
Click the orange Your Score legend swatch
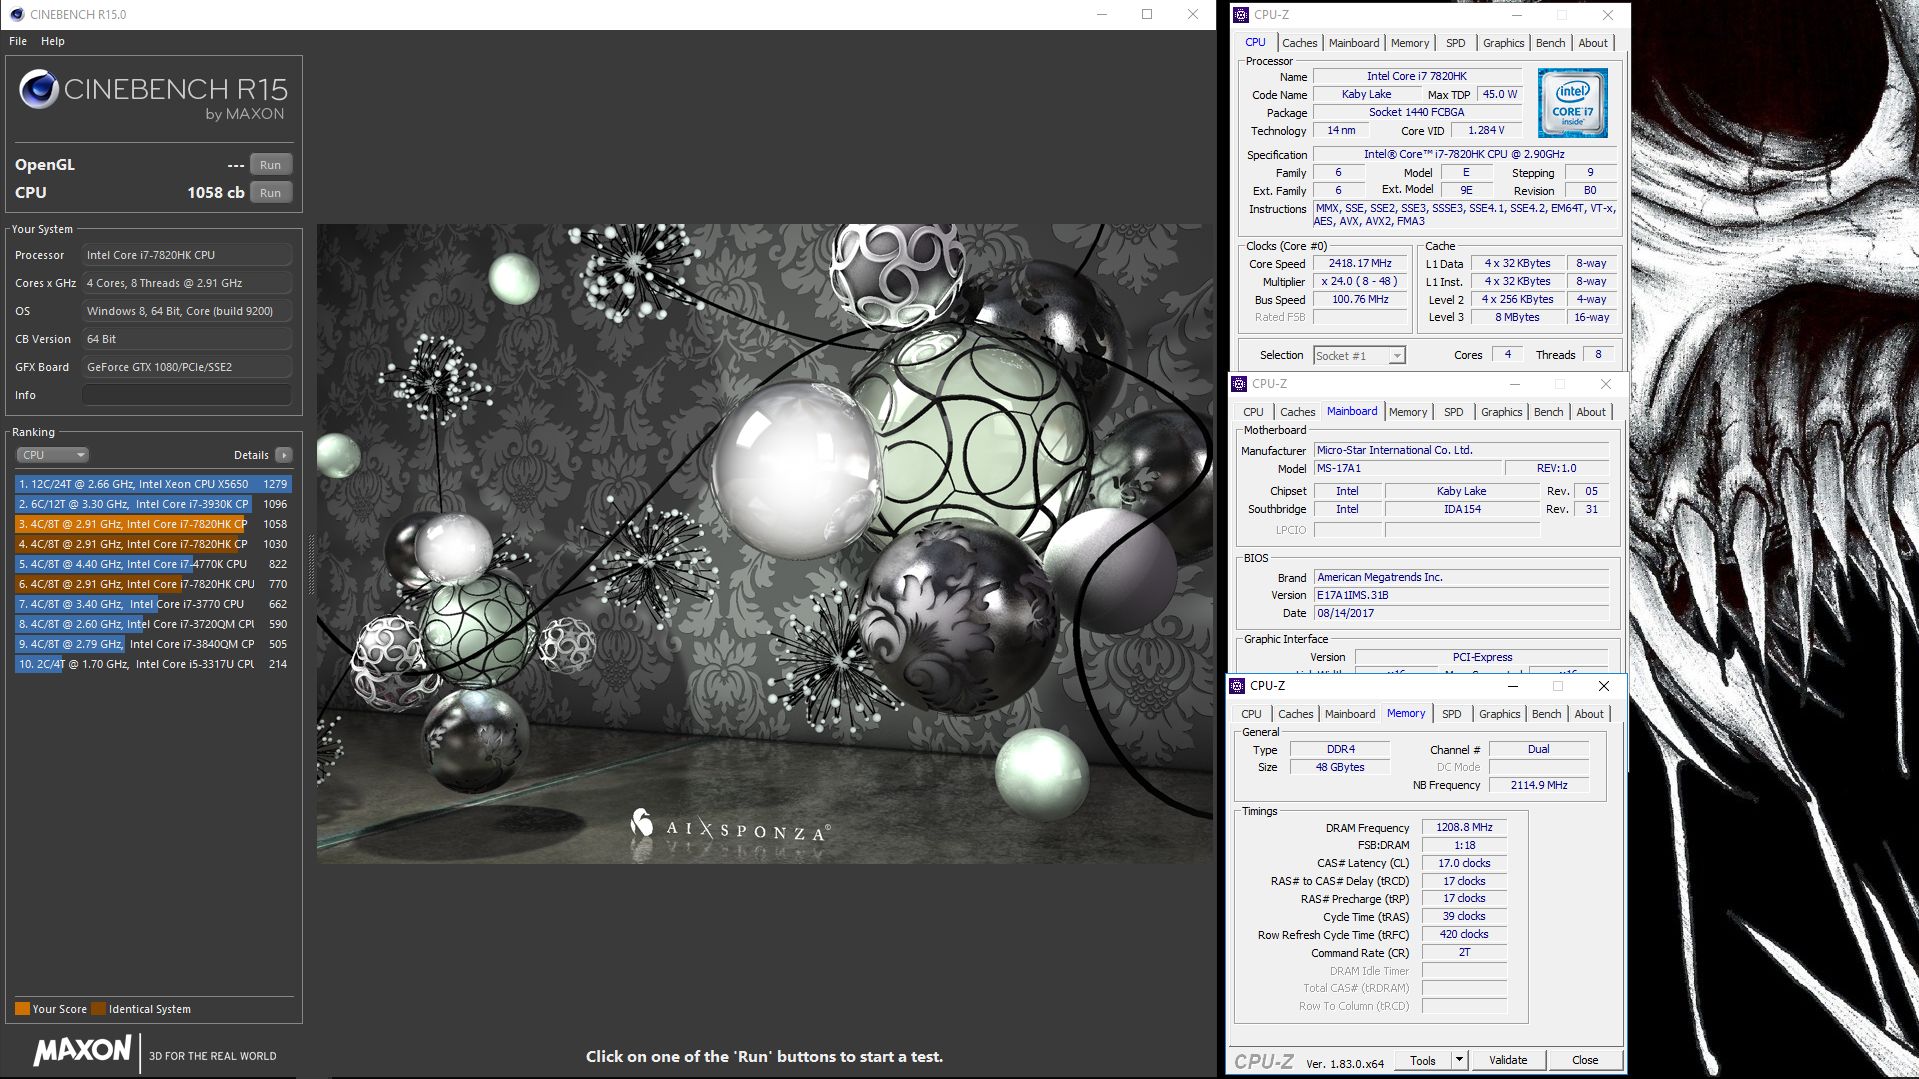coord(22,1008)
